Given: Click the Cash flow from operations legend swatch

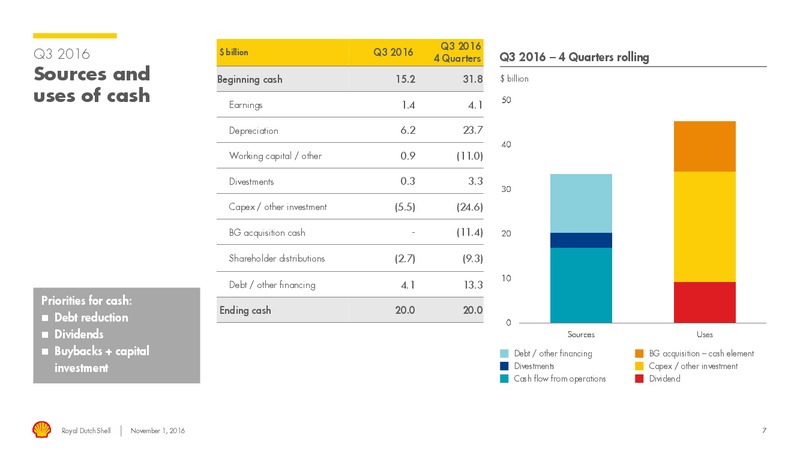Looking at the screenshot, I should click(504, 379).
